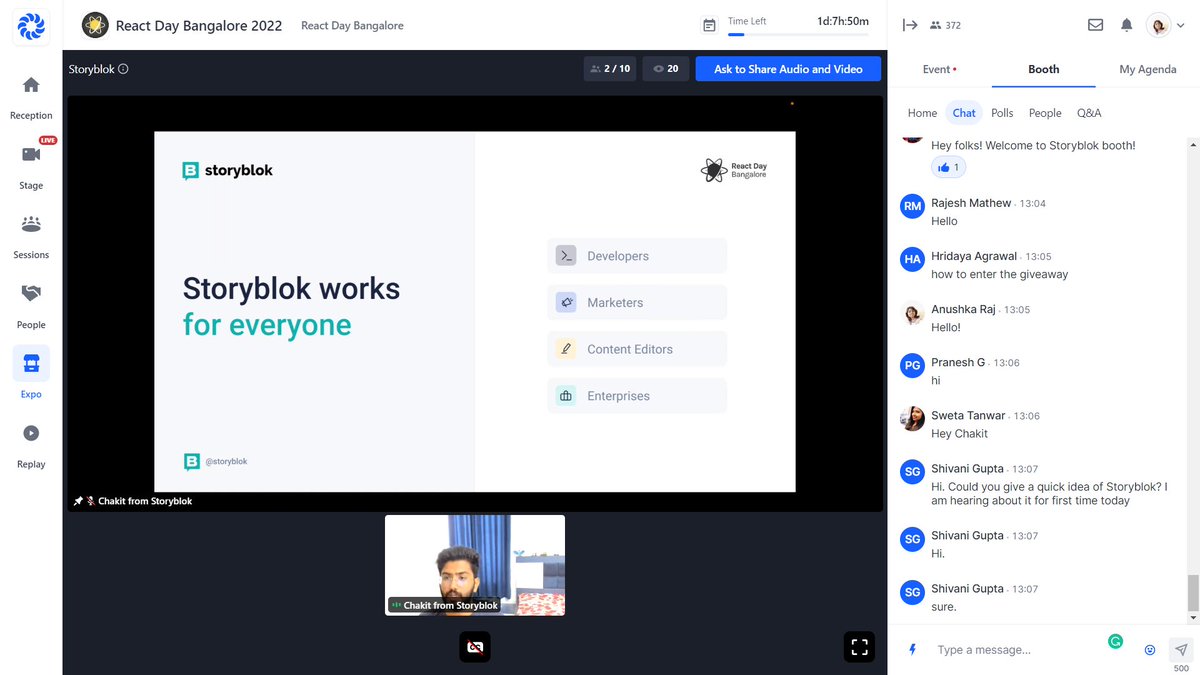This screenshot has width=1200, height=675.
Task: Open the schedule calendar icon
Action: pyautogui.click(x=709, y=25)
